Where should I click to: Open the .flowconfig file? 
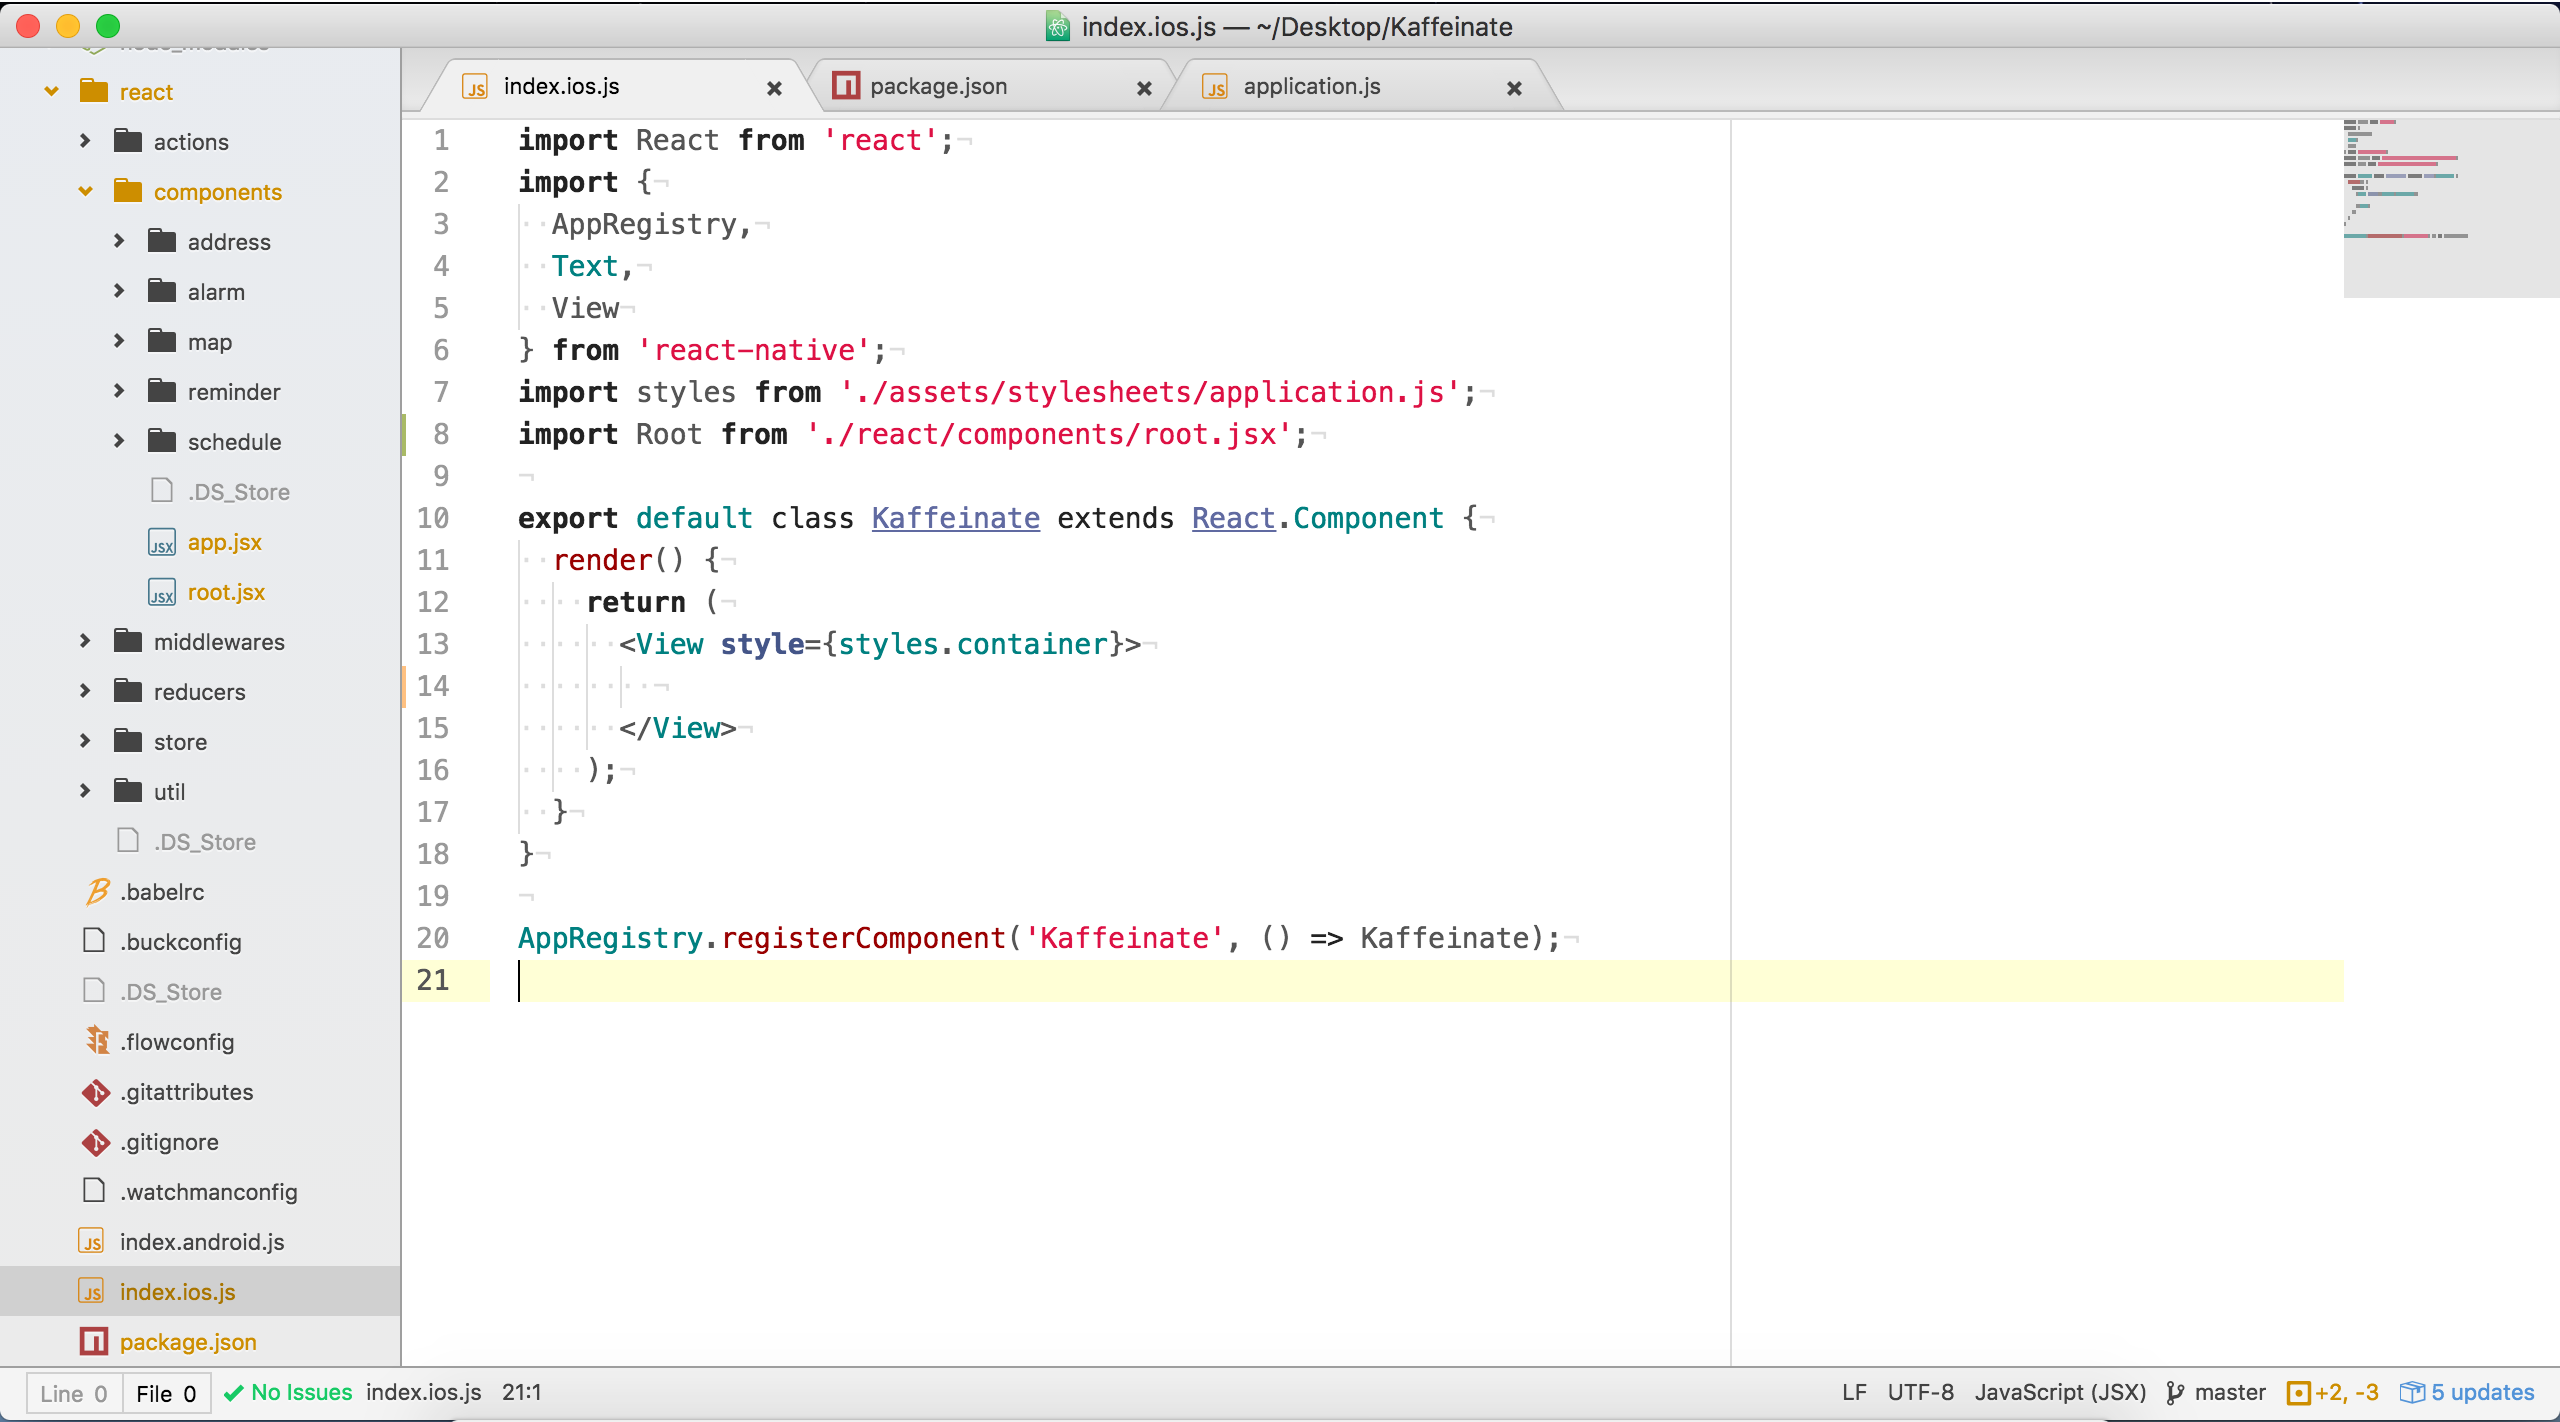(177, 1041)
